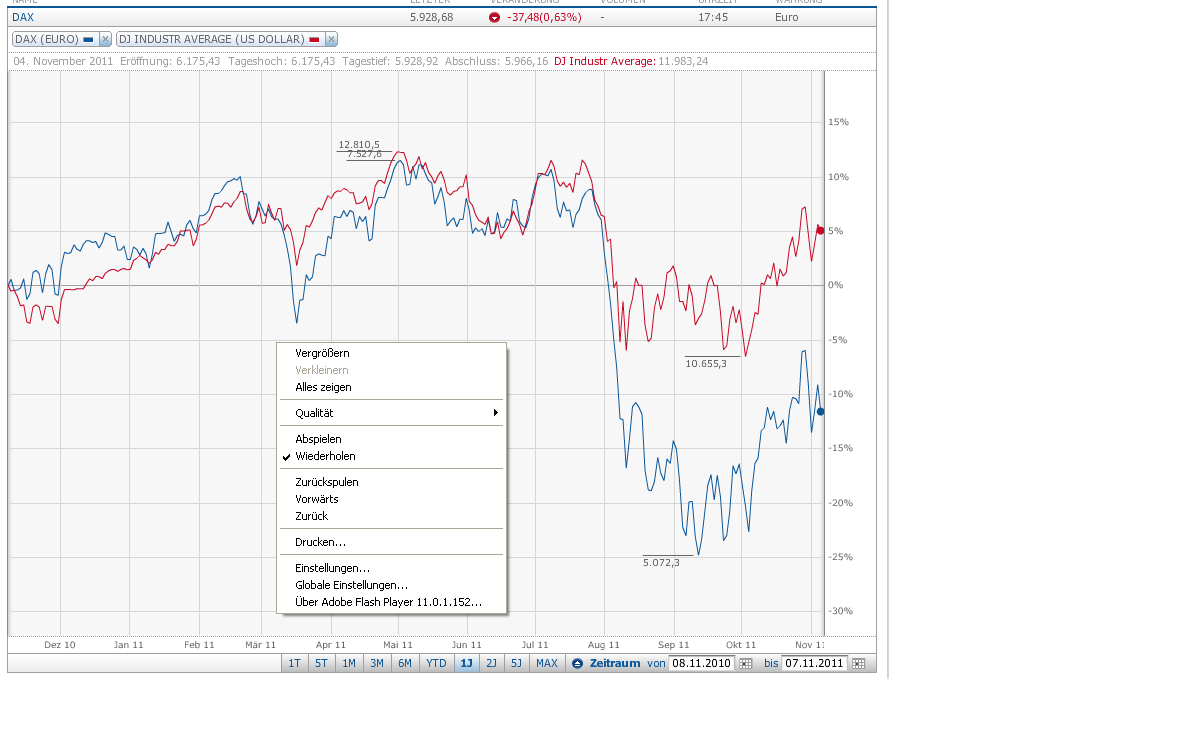This screenshot has height=750, width=1200.
Task: Open the Qualität submenu
Action: (x=313, y=412)
